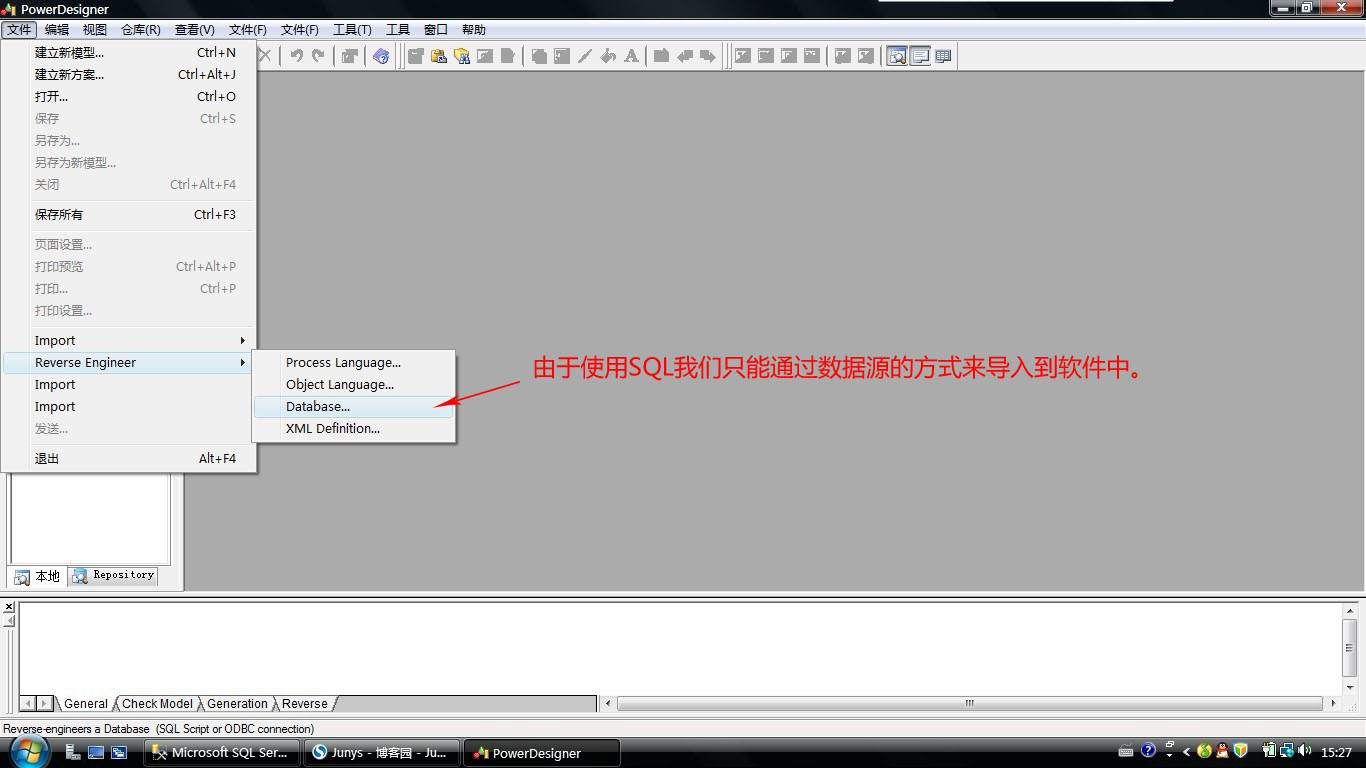
Task: Open the 仓库(R) menu
Action: [141, 30]
